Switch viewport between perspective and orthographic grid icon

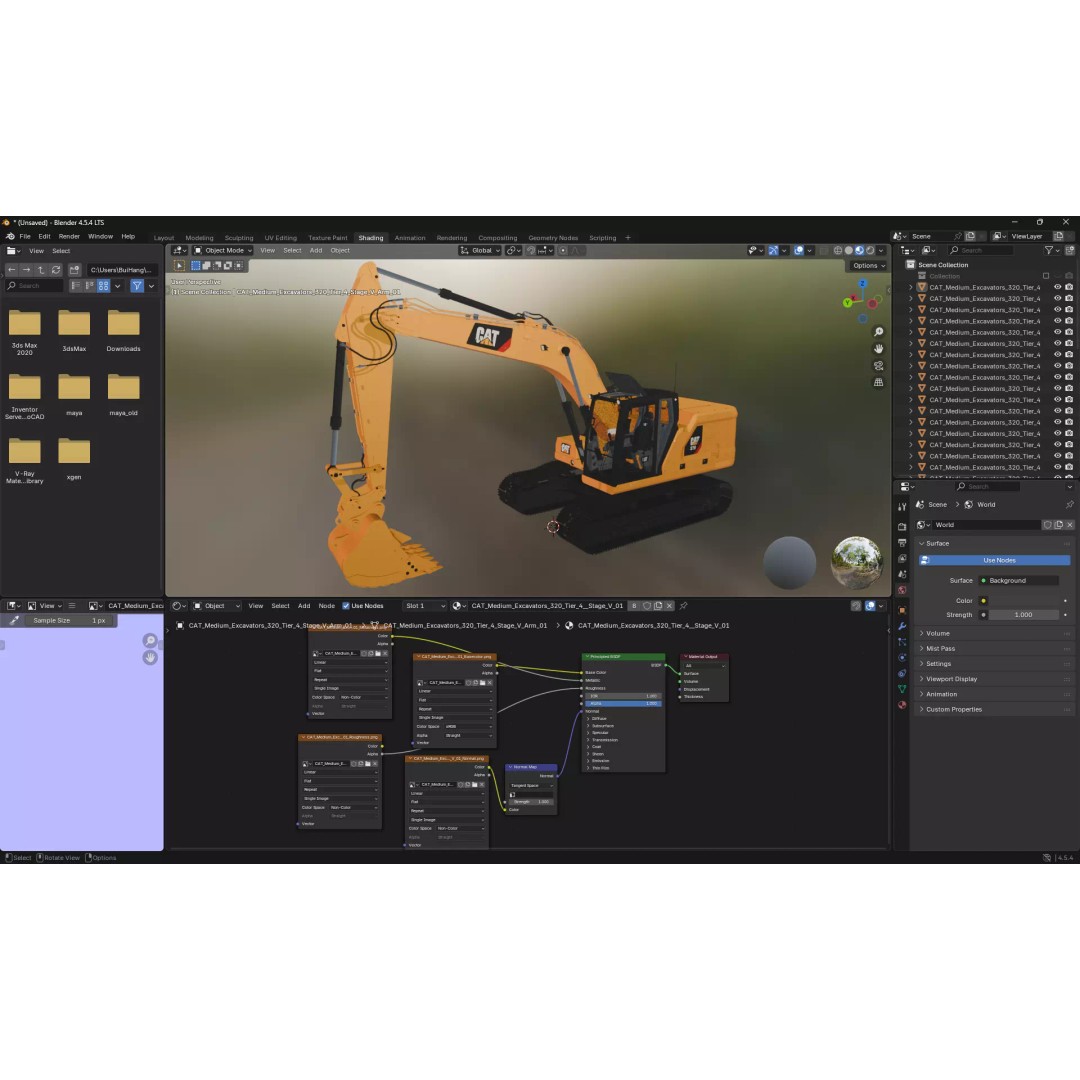point(878,382)
